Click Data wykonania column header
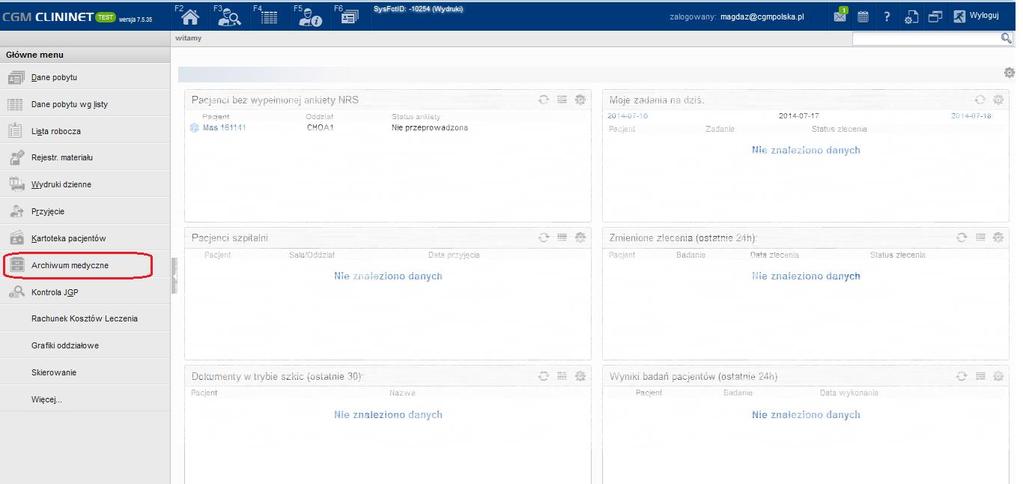The image size is (1023, 484). tap(849, 393)
